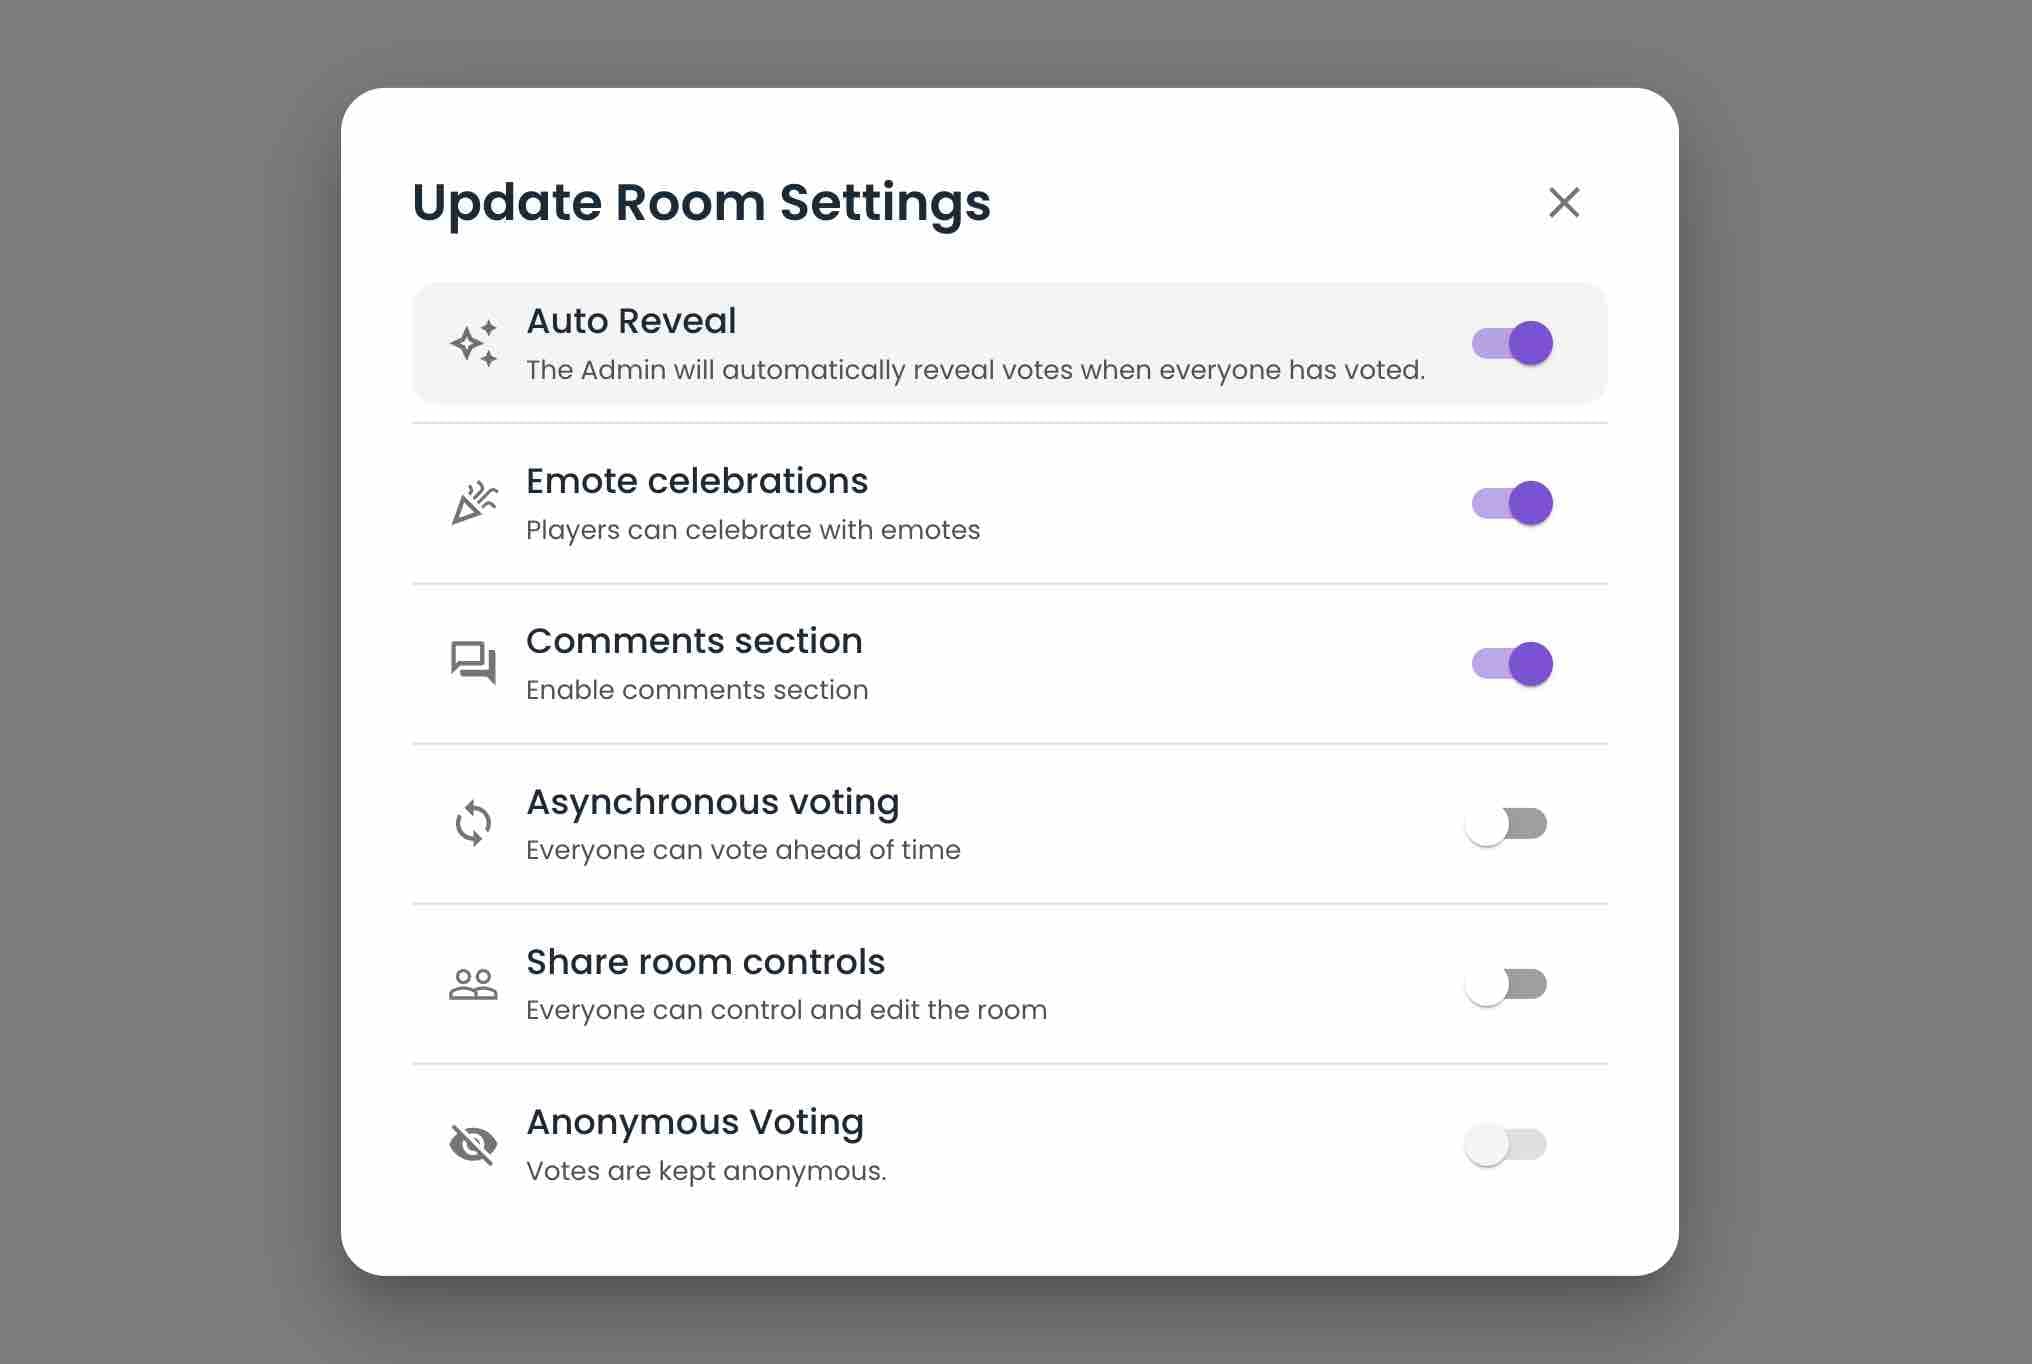
Task: Click the Asynchronous voting label
Action: tap(713, 802)
